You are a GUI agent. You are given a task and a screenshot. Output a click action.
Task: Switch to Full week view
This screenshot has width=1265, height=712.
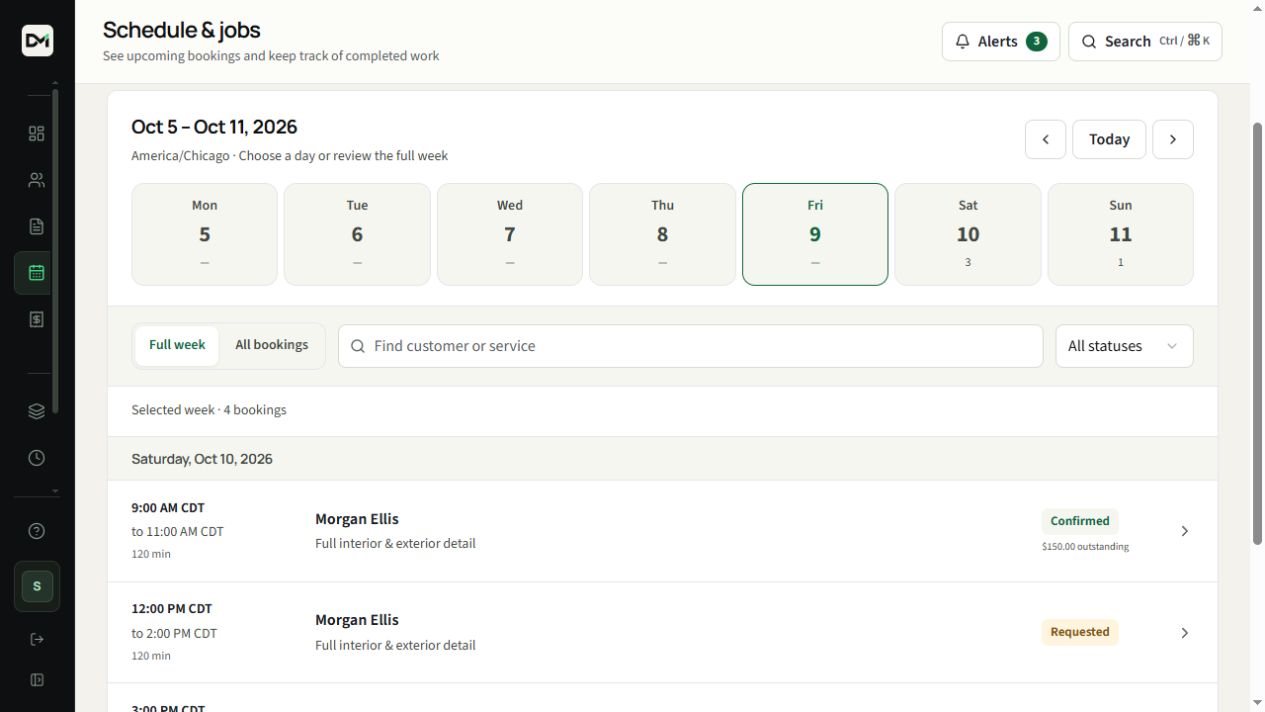177,345
